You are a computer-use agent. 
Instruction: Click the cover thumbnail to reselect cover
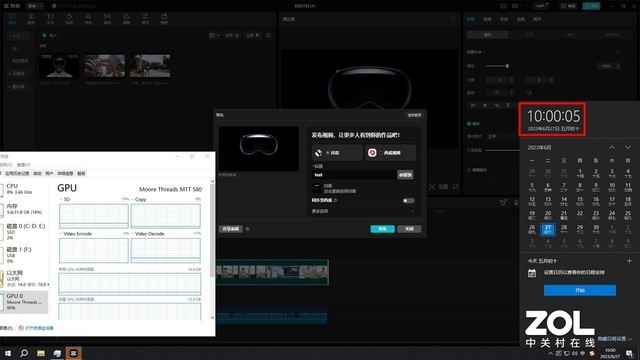[317, 188]
